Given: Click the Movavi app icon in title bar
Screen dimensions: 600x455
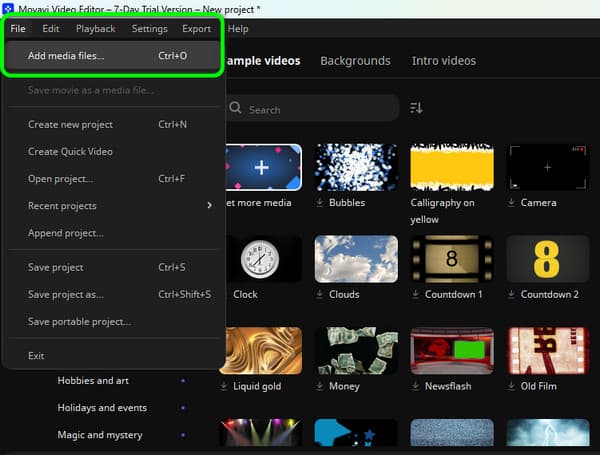Looking at the screenshot, I should [x=8, y=8].
